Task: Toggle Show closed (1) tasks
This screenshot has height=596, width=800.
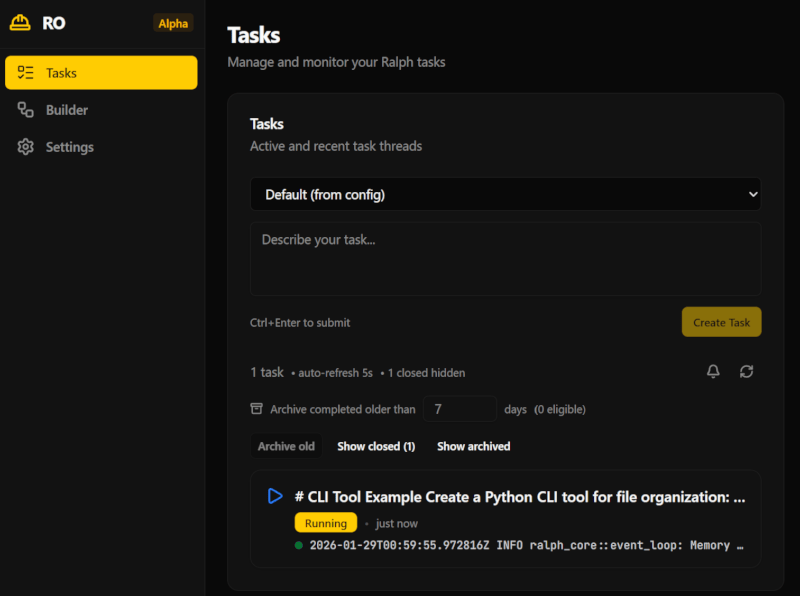Action: coord(376,446)
